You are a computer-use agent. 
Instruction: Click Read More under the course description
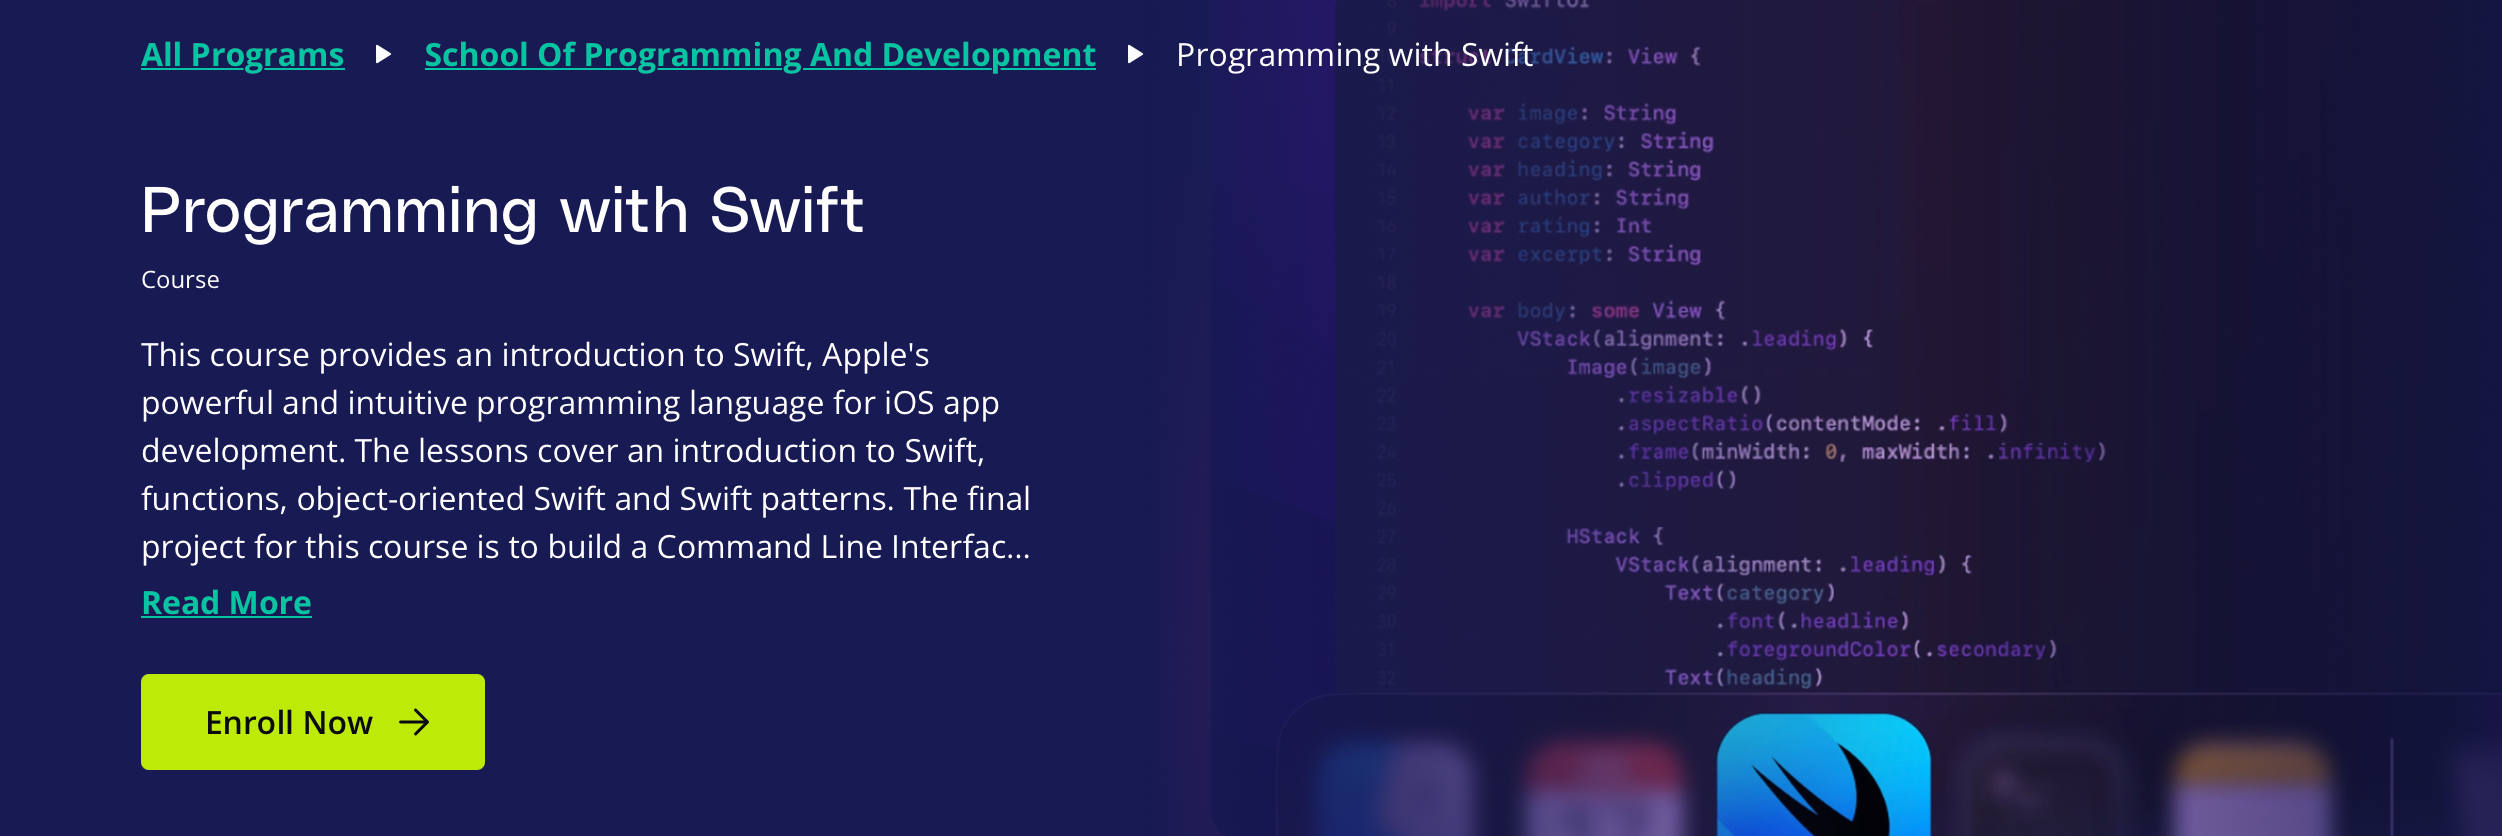pyautogui.click(x=226, y=603)
